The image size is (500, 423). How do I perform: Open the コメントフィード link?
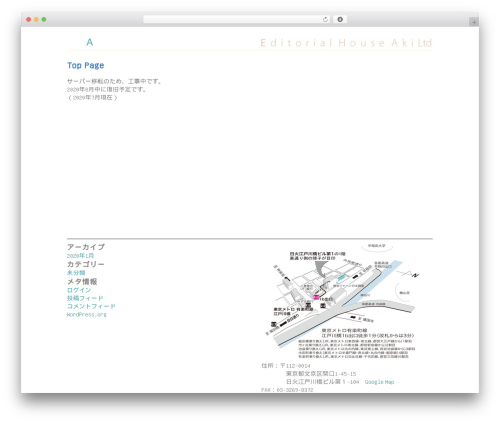pos(91,306)
